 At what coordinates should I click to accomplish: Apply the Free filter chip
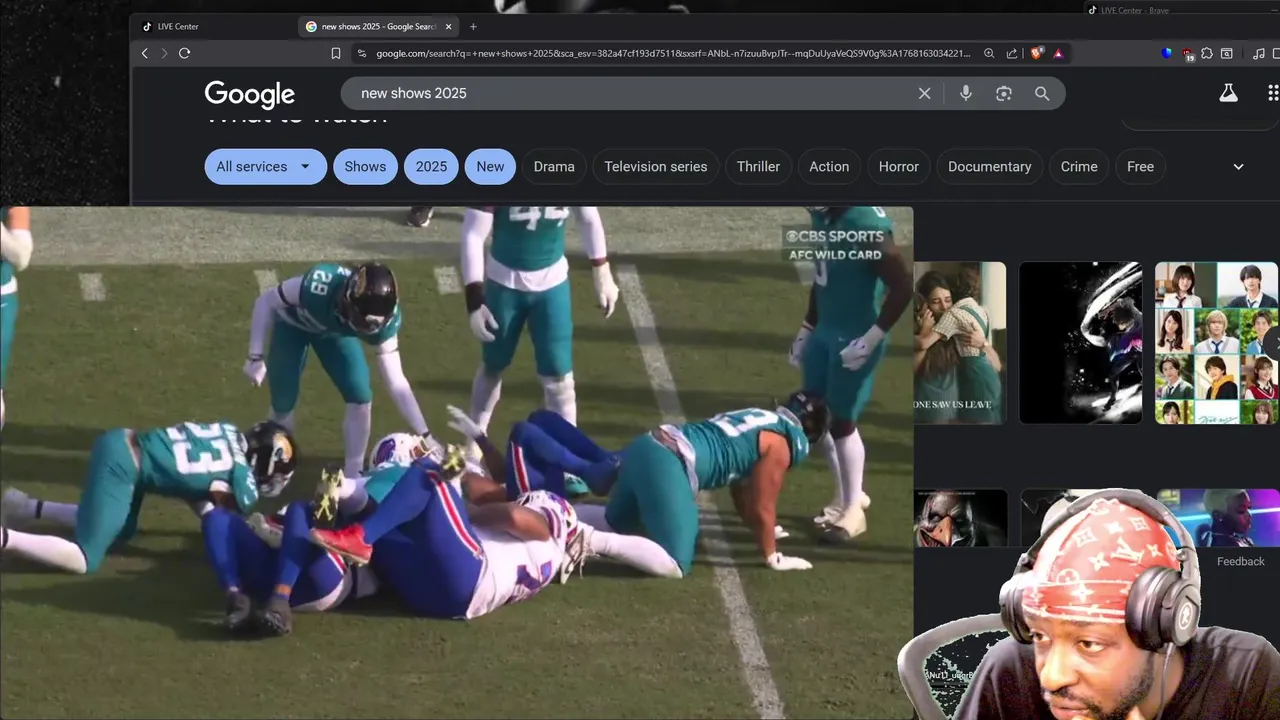pyautogui.click(x=1140, y=167)
